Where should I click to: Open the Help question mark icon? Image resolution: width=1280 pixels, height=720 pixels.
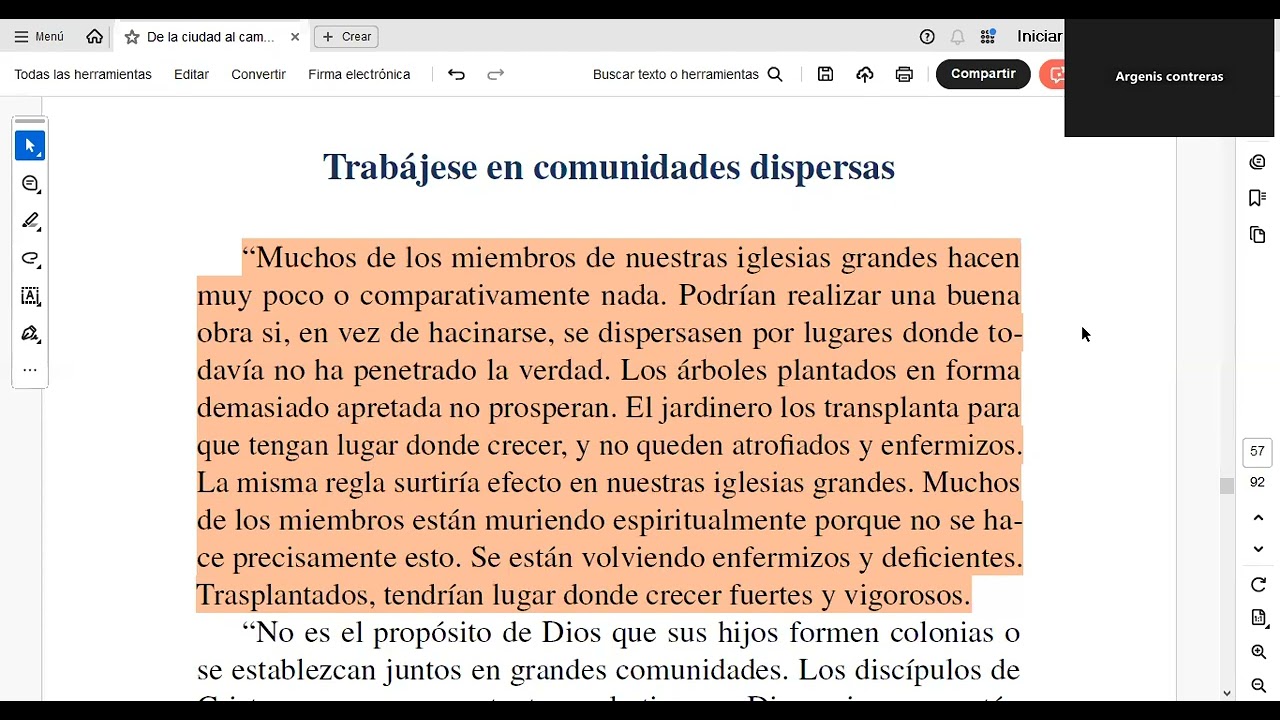(927, 37)
